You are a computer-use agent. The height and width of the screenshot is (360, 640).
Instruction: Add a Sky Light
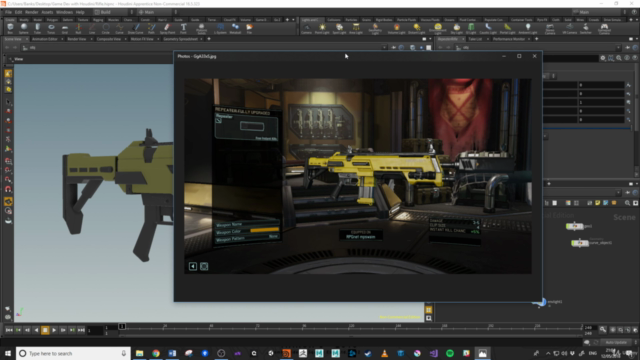pos(456,29)
